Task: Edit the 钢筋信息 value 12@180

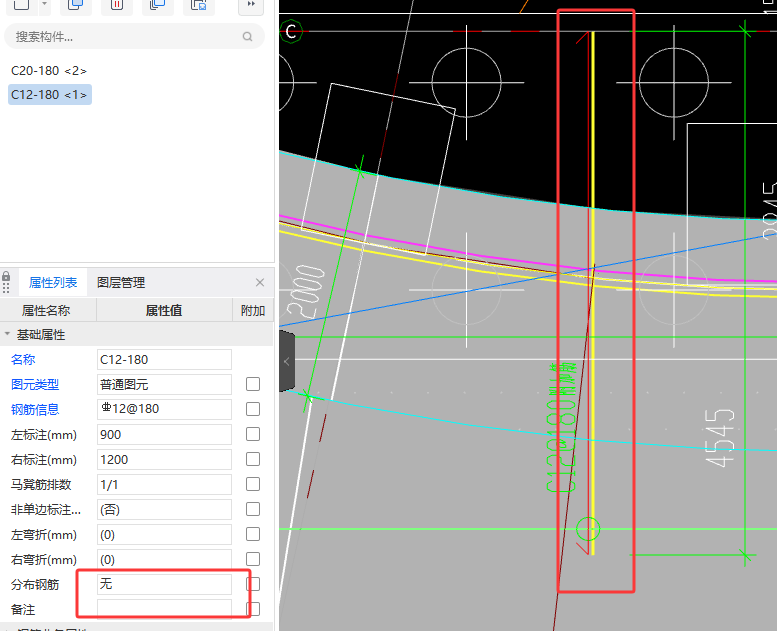Action: (x=164, y=409)
